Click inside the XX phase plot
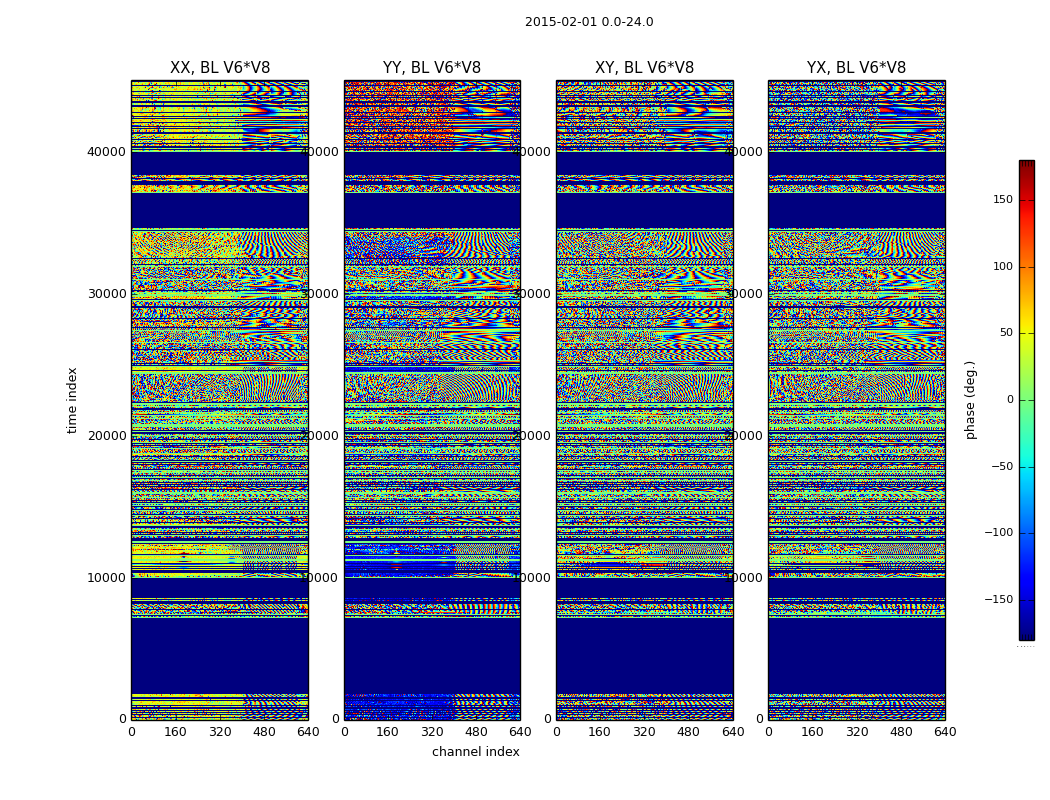This screenshot has width=1050, height=800. point(220,400)
